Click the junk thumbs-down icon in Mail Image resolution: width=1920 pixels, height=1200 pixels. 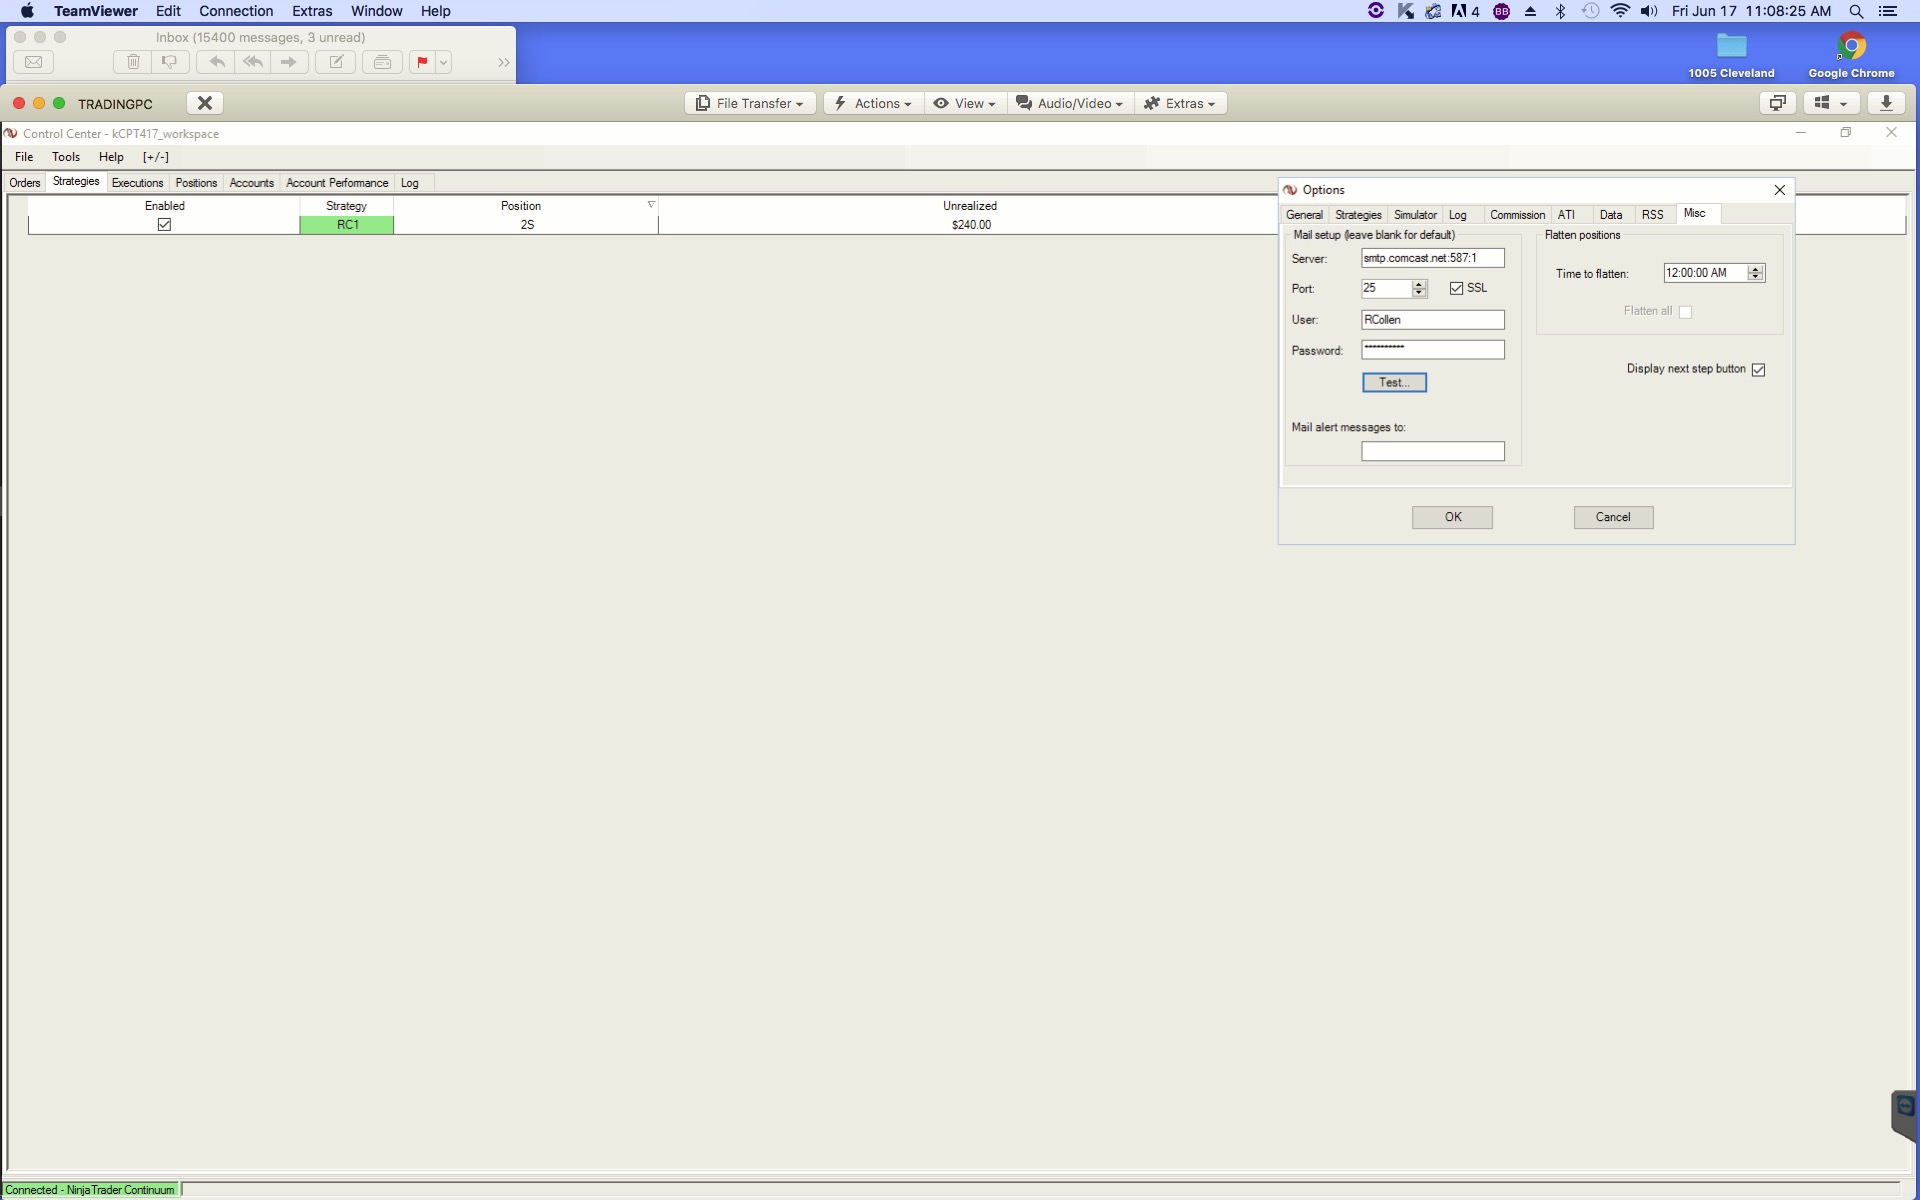[x=169, y=62]
